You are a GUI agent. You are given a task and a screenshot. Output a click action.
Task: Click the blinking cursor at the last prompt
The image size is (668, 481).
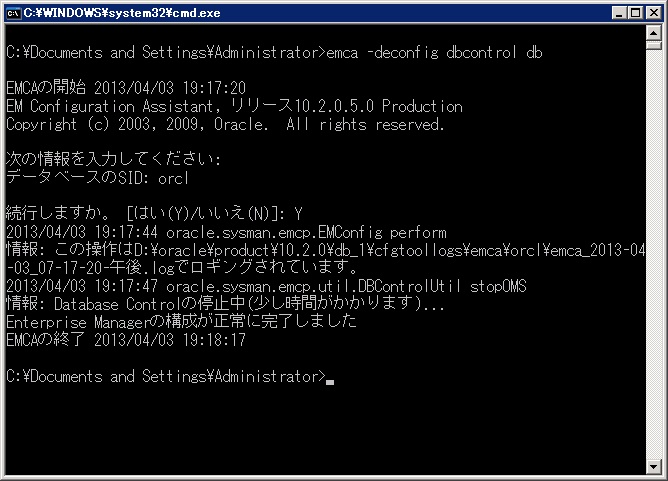pyautogui.click(x=330, y=380)
